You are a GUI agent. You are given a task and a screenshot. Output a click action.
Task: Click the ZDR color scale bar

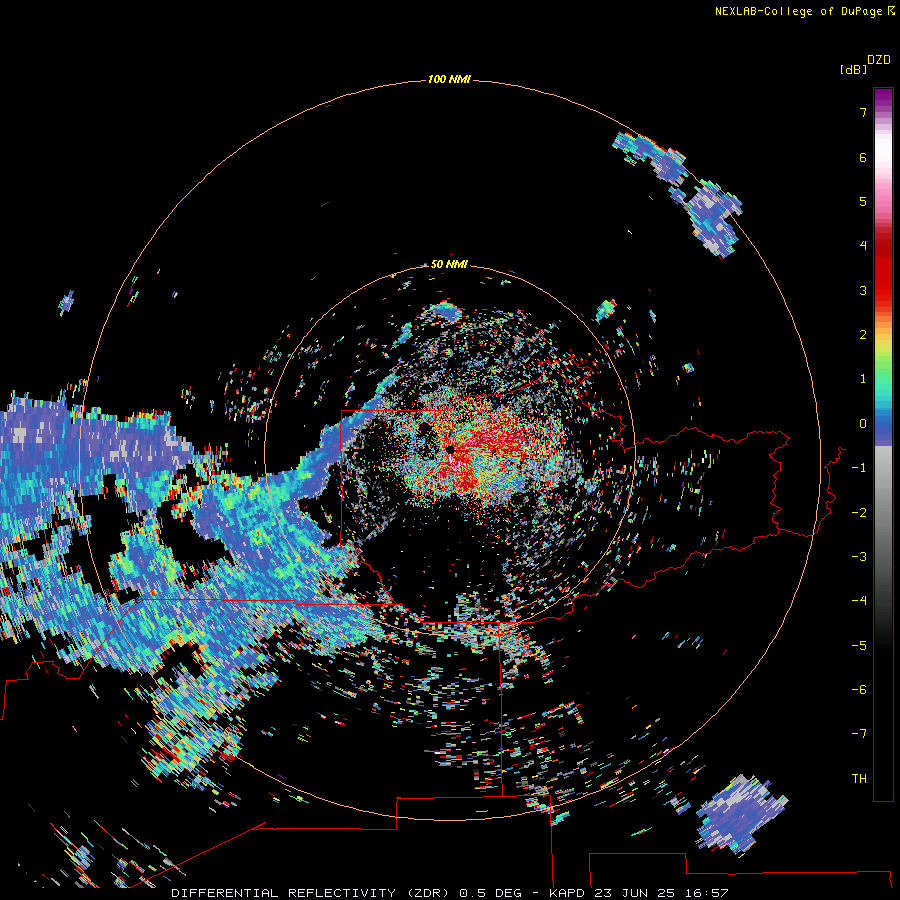pos(883,444)
